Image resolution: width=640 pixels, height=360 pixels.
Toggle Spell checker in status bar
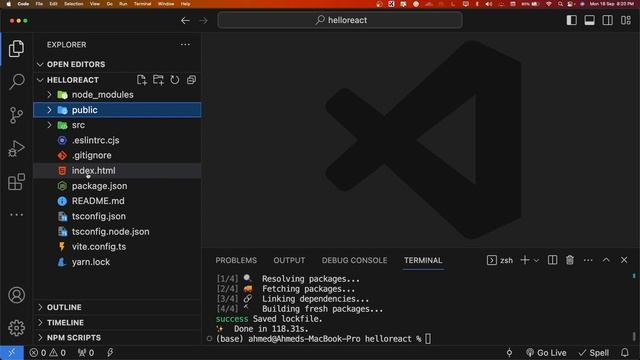(x=594, y=353)
